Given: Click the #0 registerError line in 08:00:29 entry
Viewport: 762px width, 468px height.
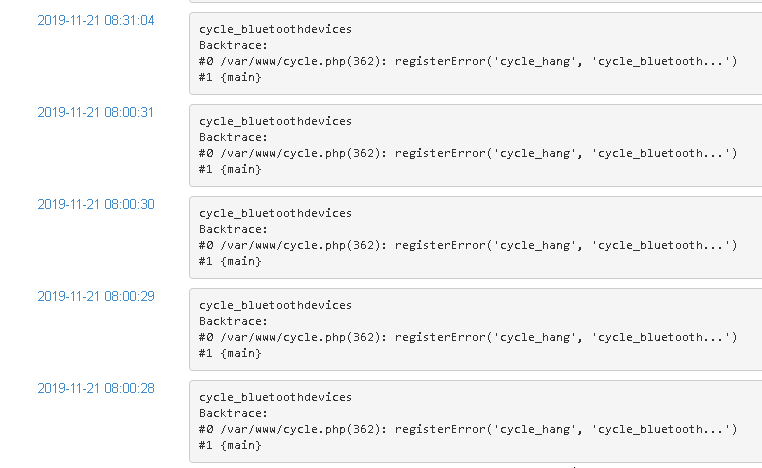Looking at the screenshot, I should (x=467, y=338).
